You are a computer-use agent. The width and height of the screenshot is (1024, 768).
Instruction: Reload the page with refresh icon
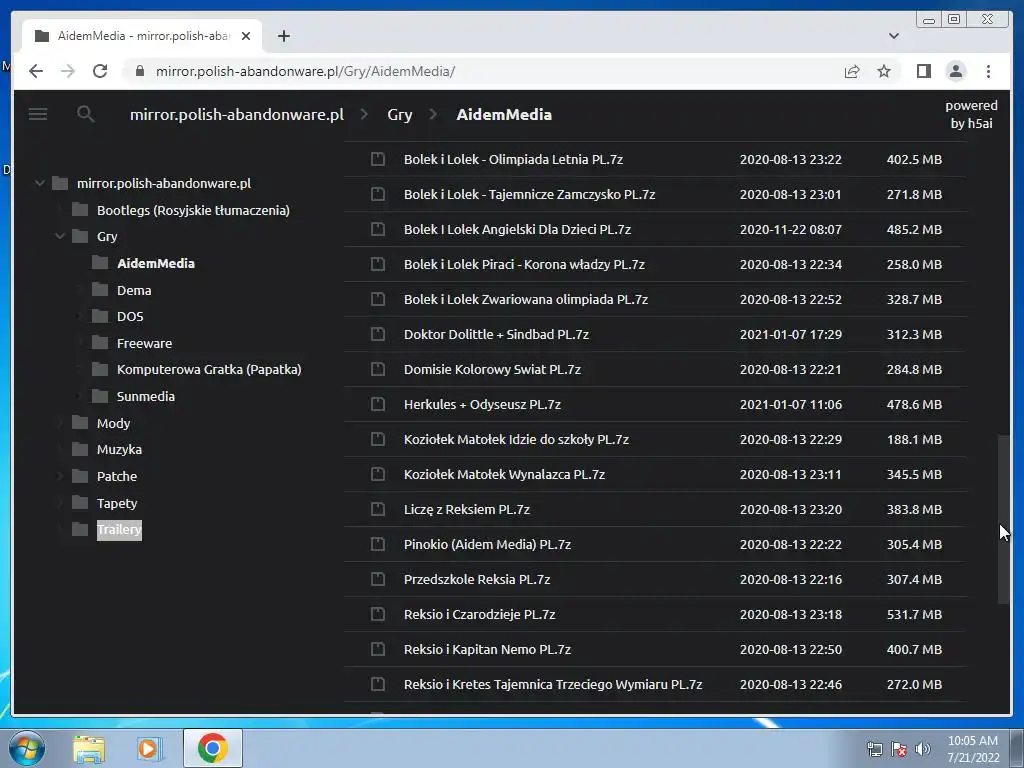coord(100,71)
